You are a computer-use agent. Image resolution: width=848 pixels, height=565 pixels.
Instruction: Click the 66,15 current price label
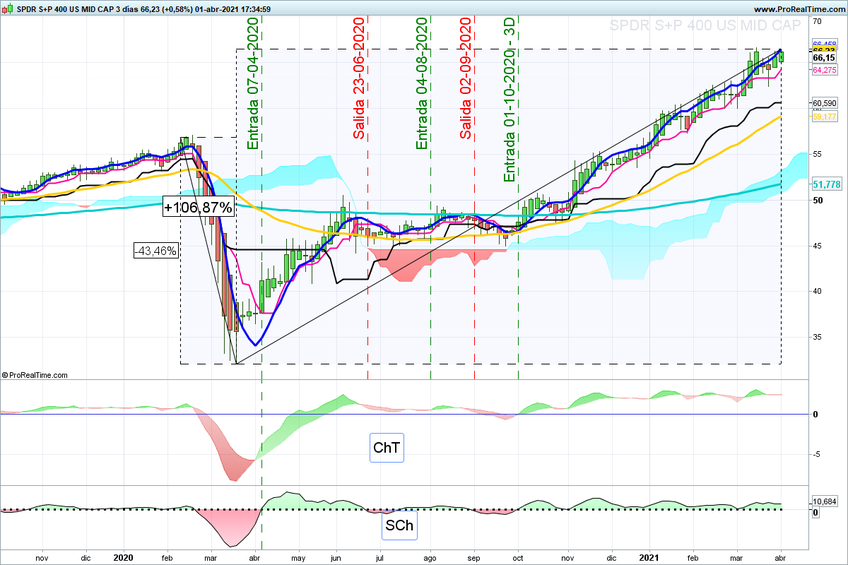824,58
